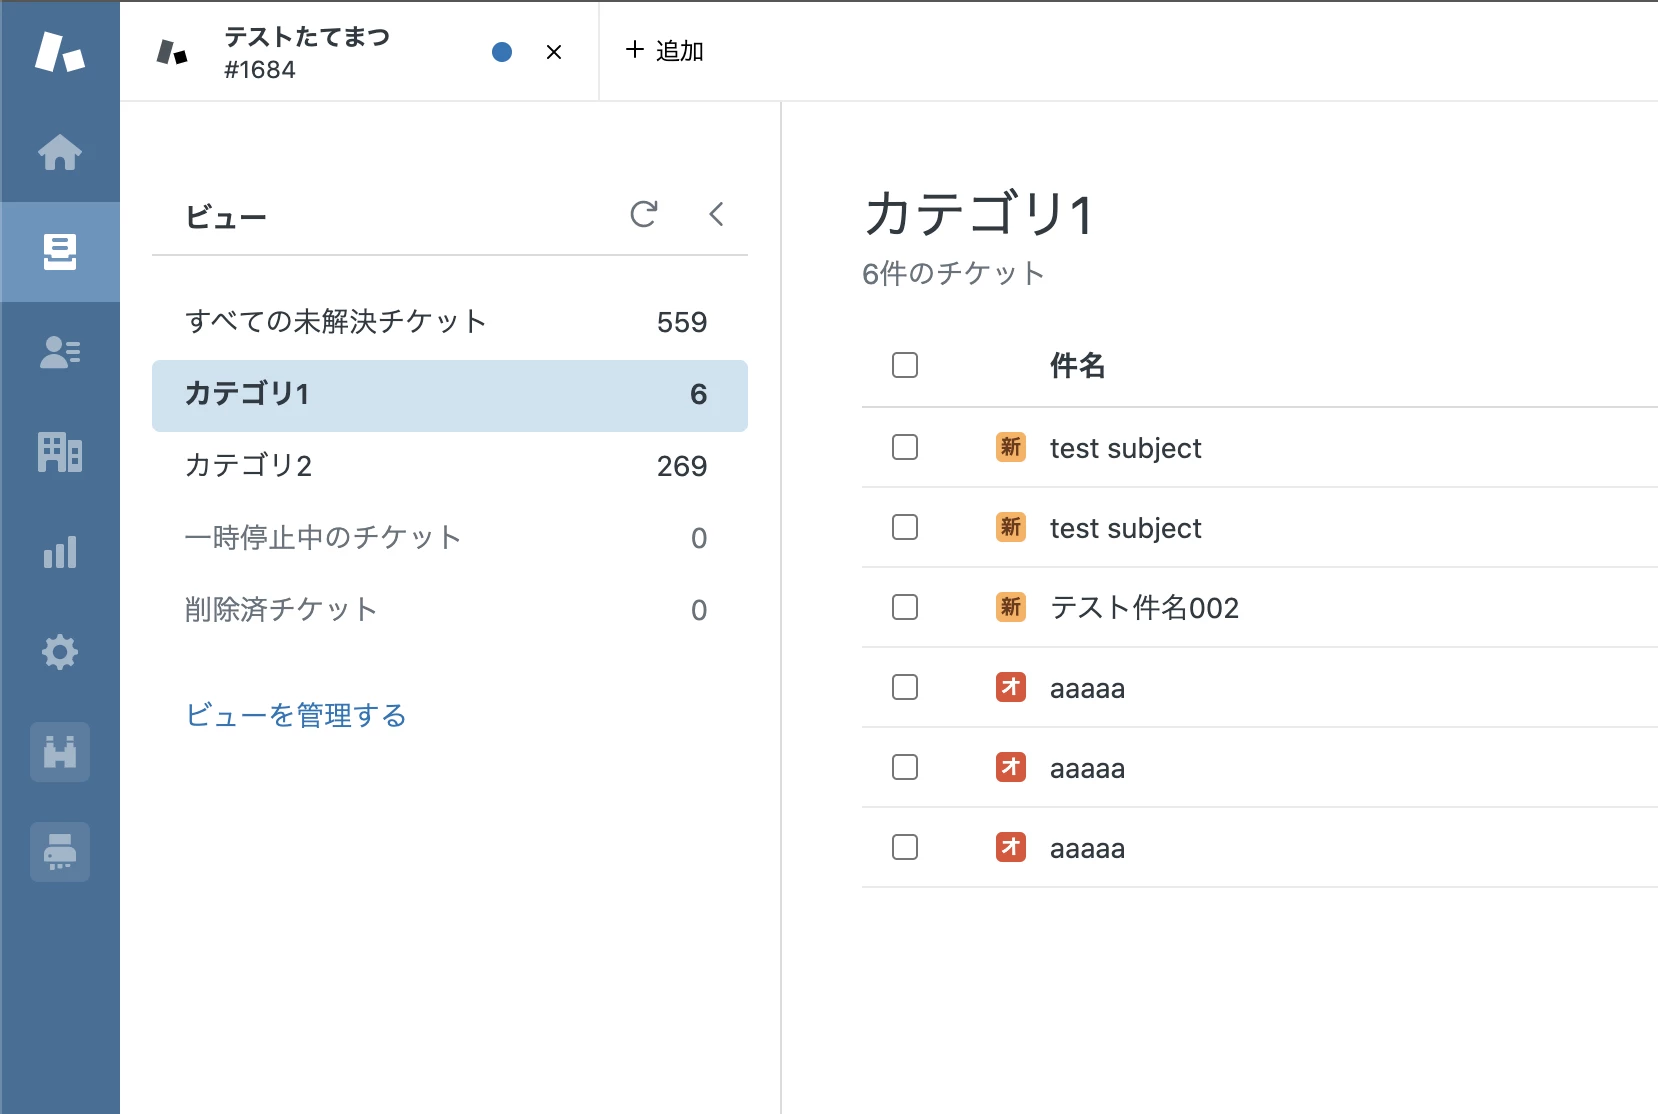Viewport: 1658px width, 1114px height.
Task: Open すべての未解決チケット view
Action: click(x=449, y=322)
